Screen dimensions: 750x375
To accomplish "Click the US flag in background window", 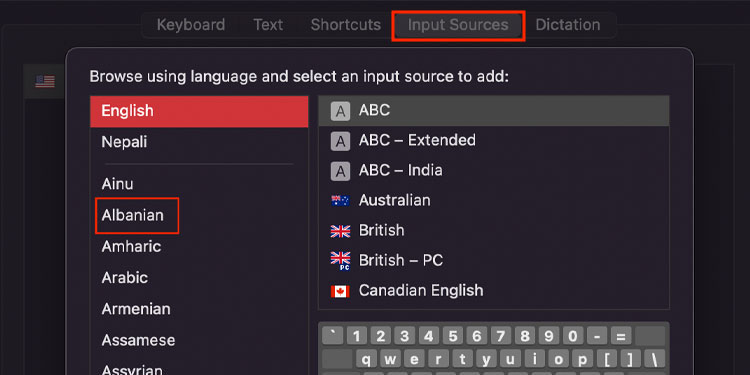I will coord(45,82).
